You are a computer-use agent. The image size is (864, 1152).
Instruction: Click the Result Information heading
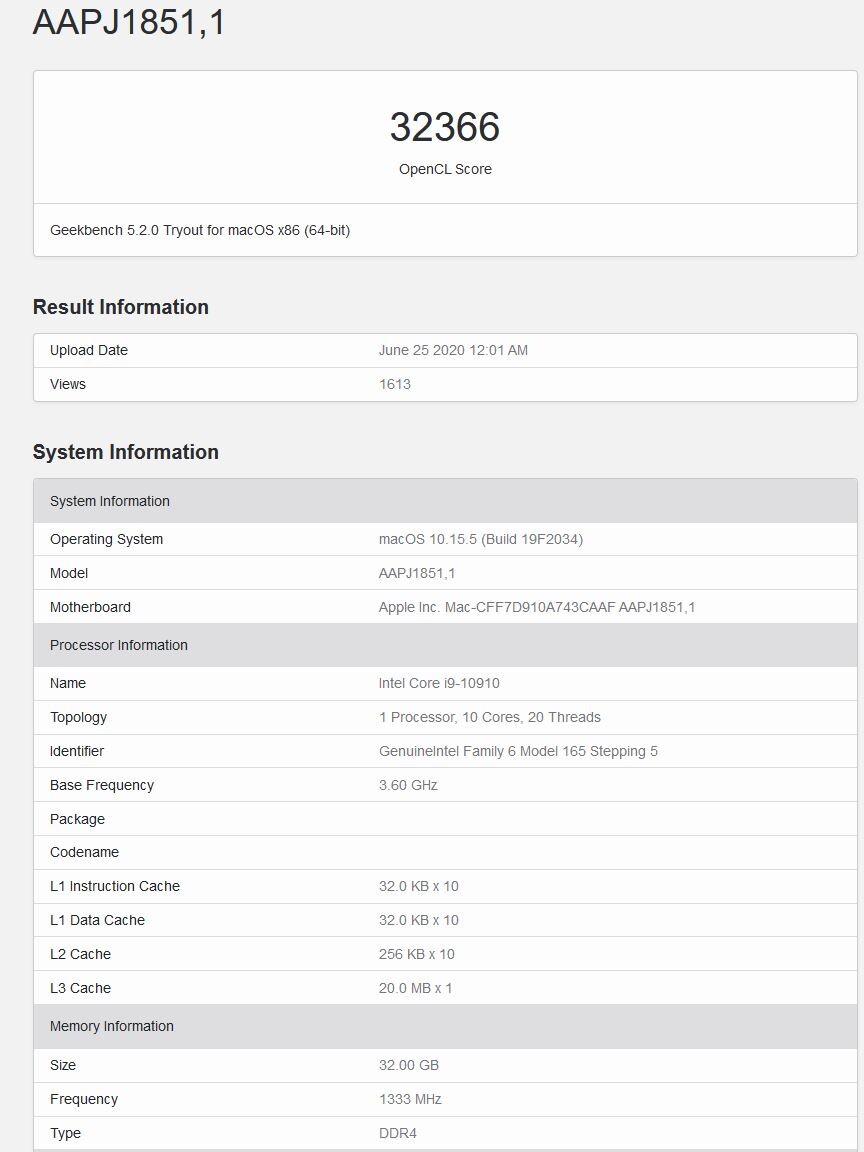coord(121,307)
